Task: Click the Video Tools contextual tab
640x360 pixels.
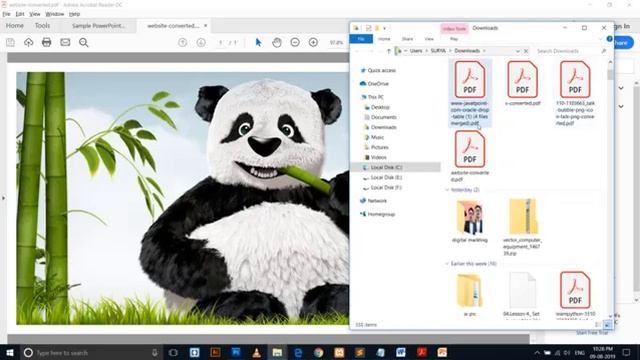Action: 454,29
